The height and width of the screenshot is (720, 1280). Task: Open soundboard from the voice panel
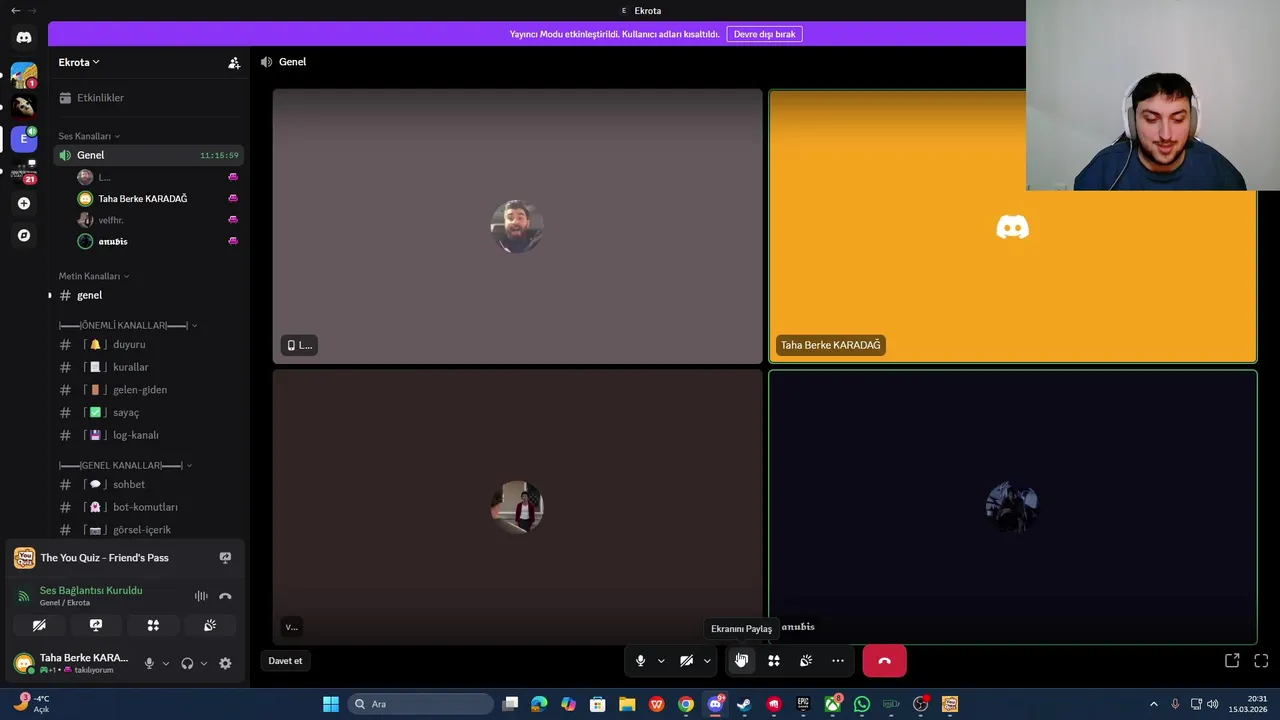click(210, 625)
